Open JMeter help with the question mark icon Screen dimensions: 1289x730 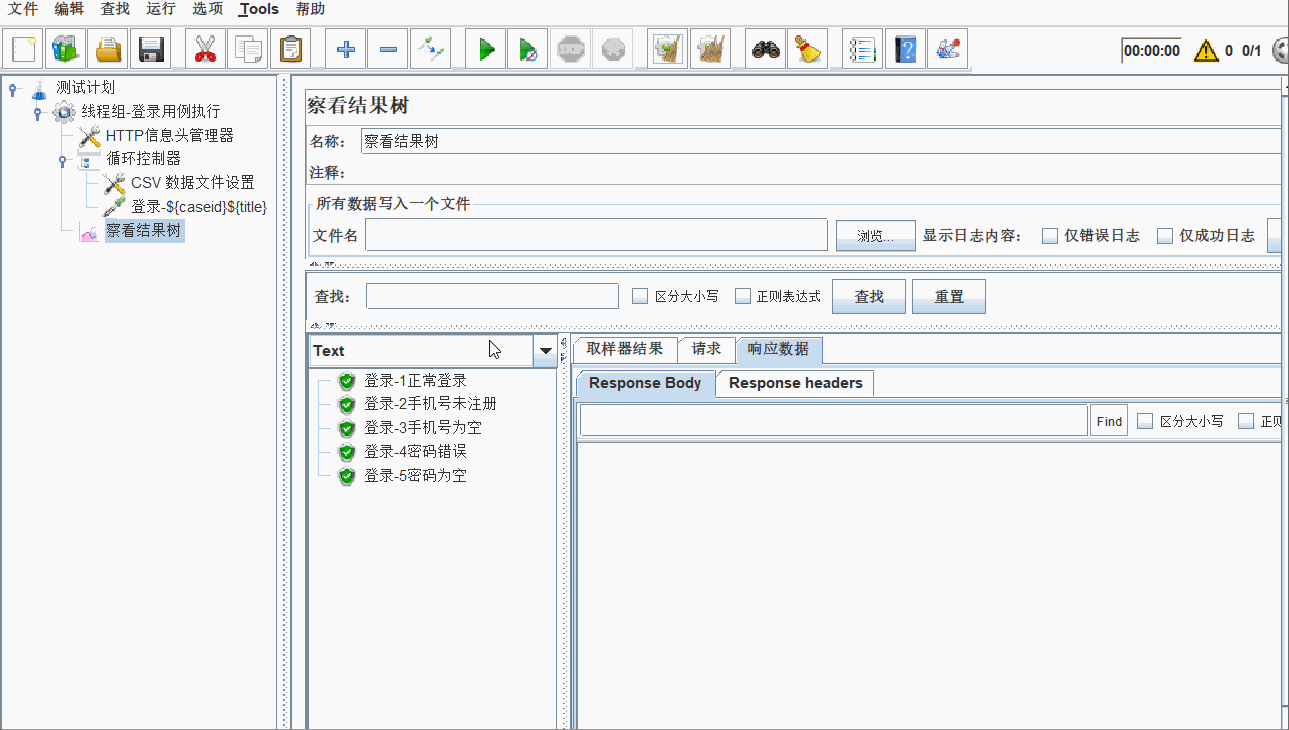coord(905,48)
